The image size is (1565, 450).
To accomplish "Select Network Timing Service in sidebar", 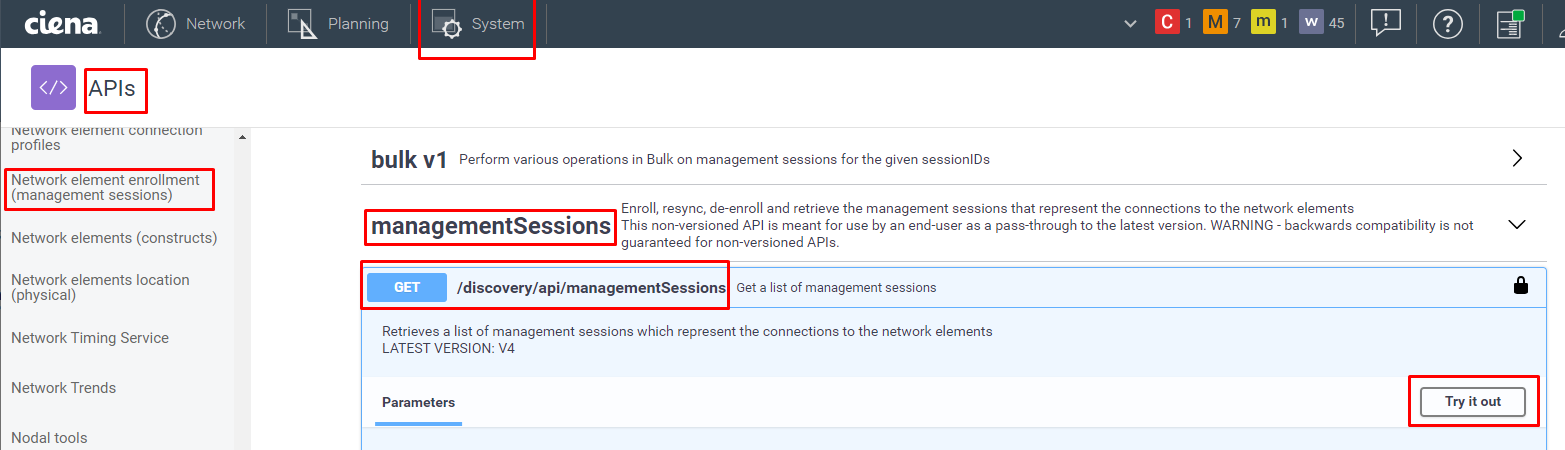I will (90, 338).
